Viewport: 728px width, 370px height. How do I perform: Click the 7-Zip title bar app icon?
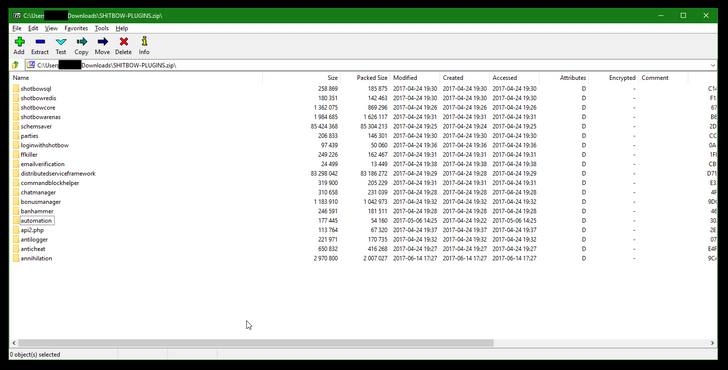pos(17,15)
